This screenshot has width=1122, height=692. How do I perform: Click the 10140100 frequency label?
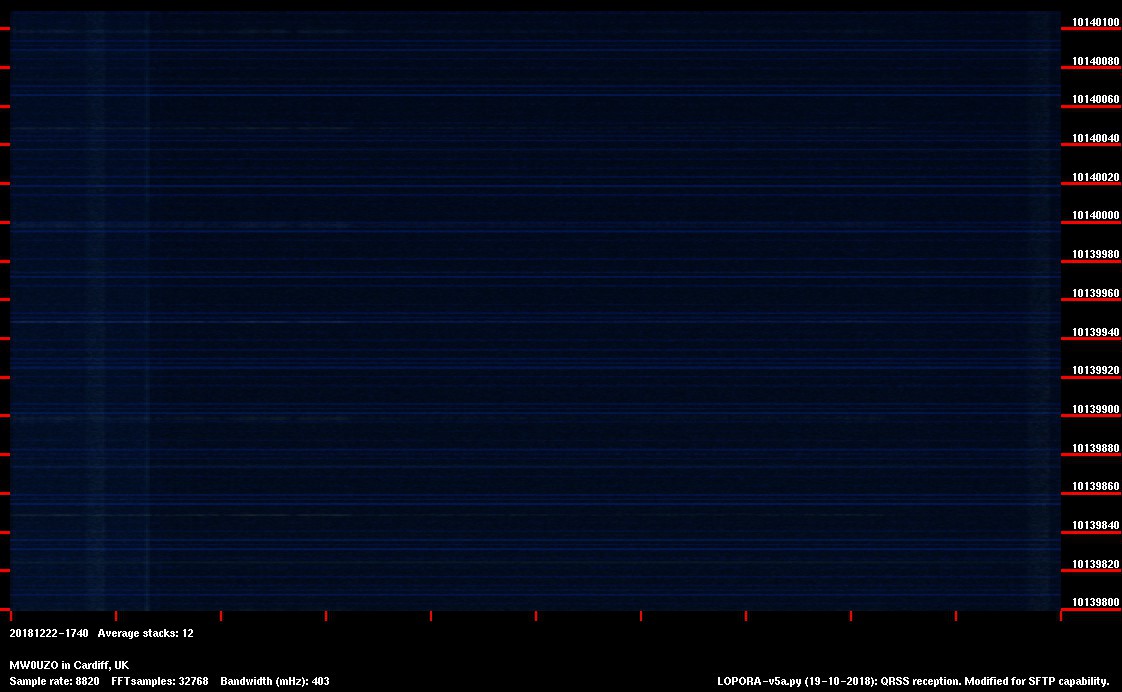click(x=1095, y=22)
